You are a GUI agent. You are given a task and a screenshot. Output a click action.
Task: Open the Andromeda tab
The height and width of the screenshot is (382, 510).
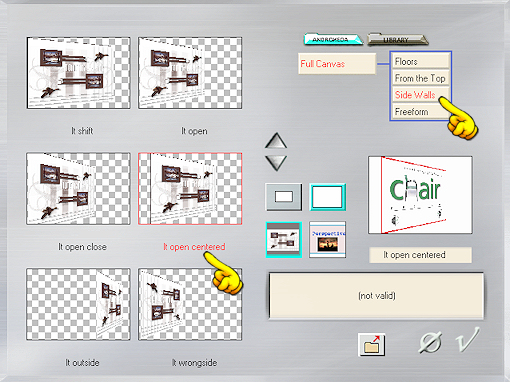tap(333, 39)
